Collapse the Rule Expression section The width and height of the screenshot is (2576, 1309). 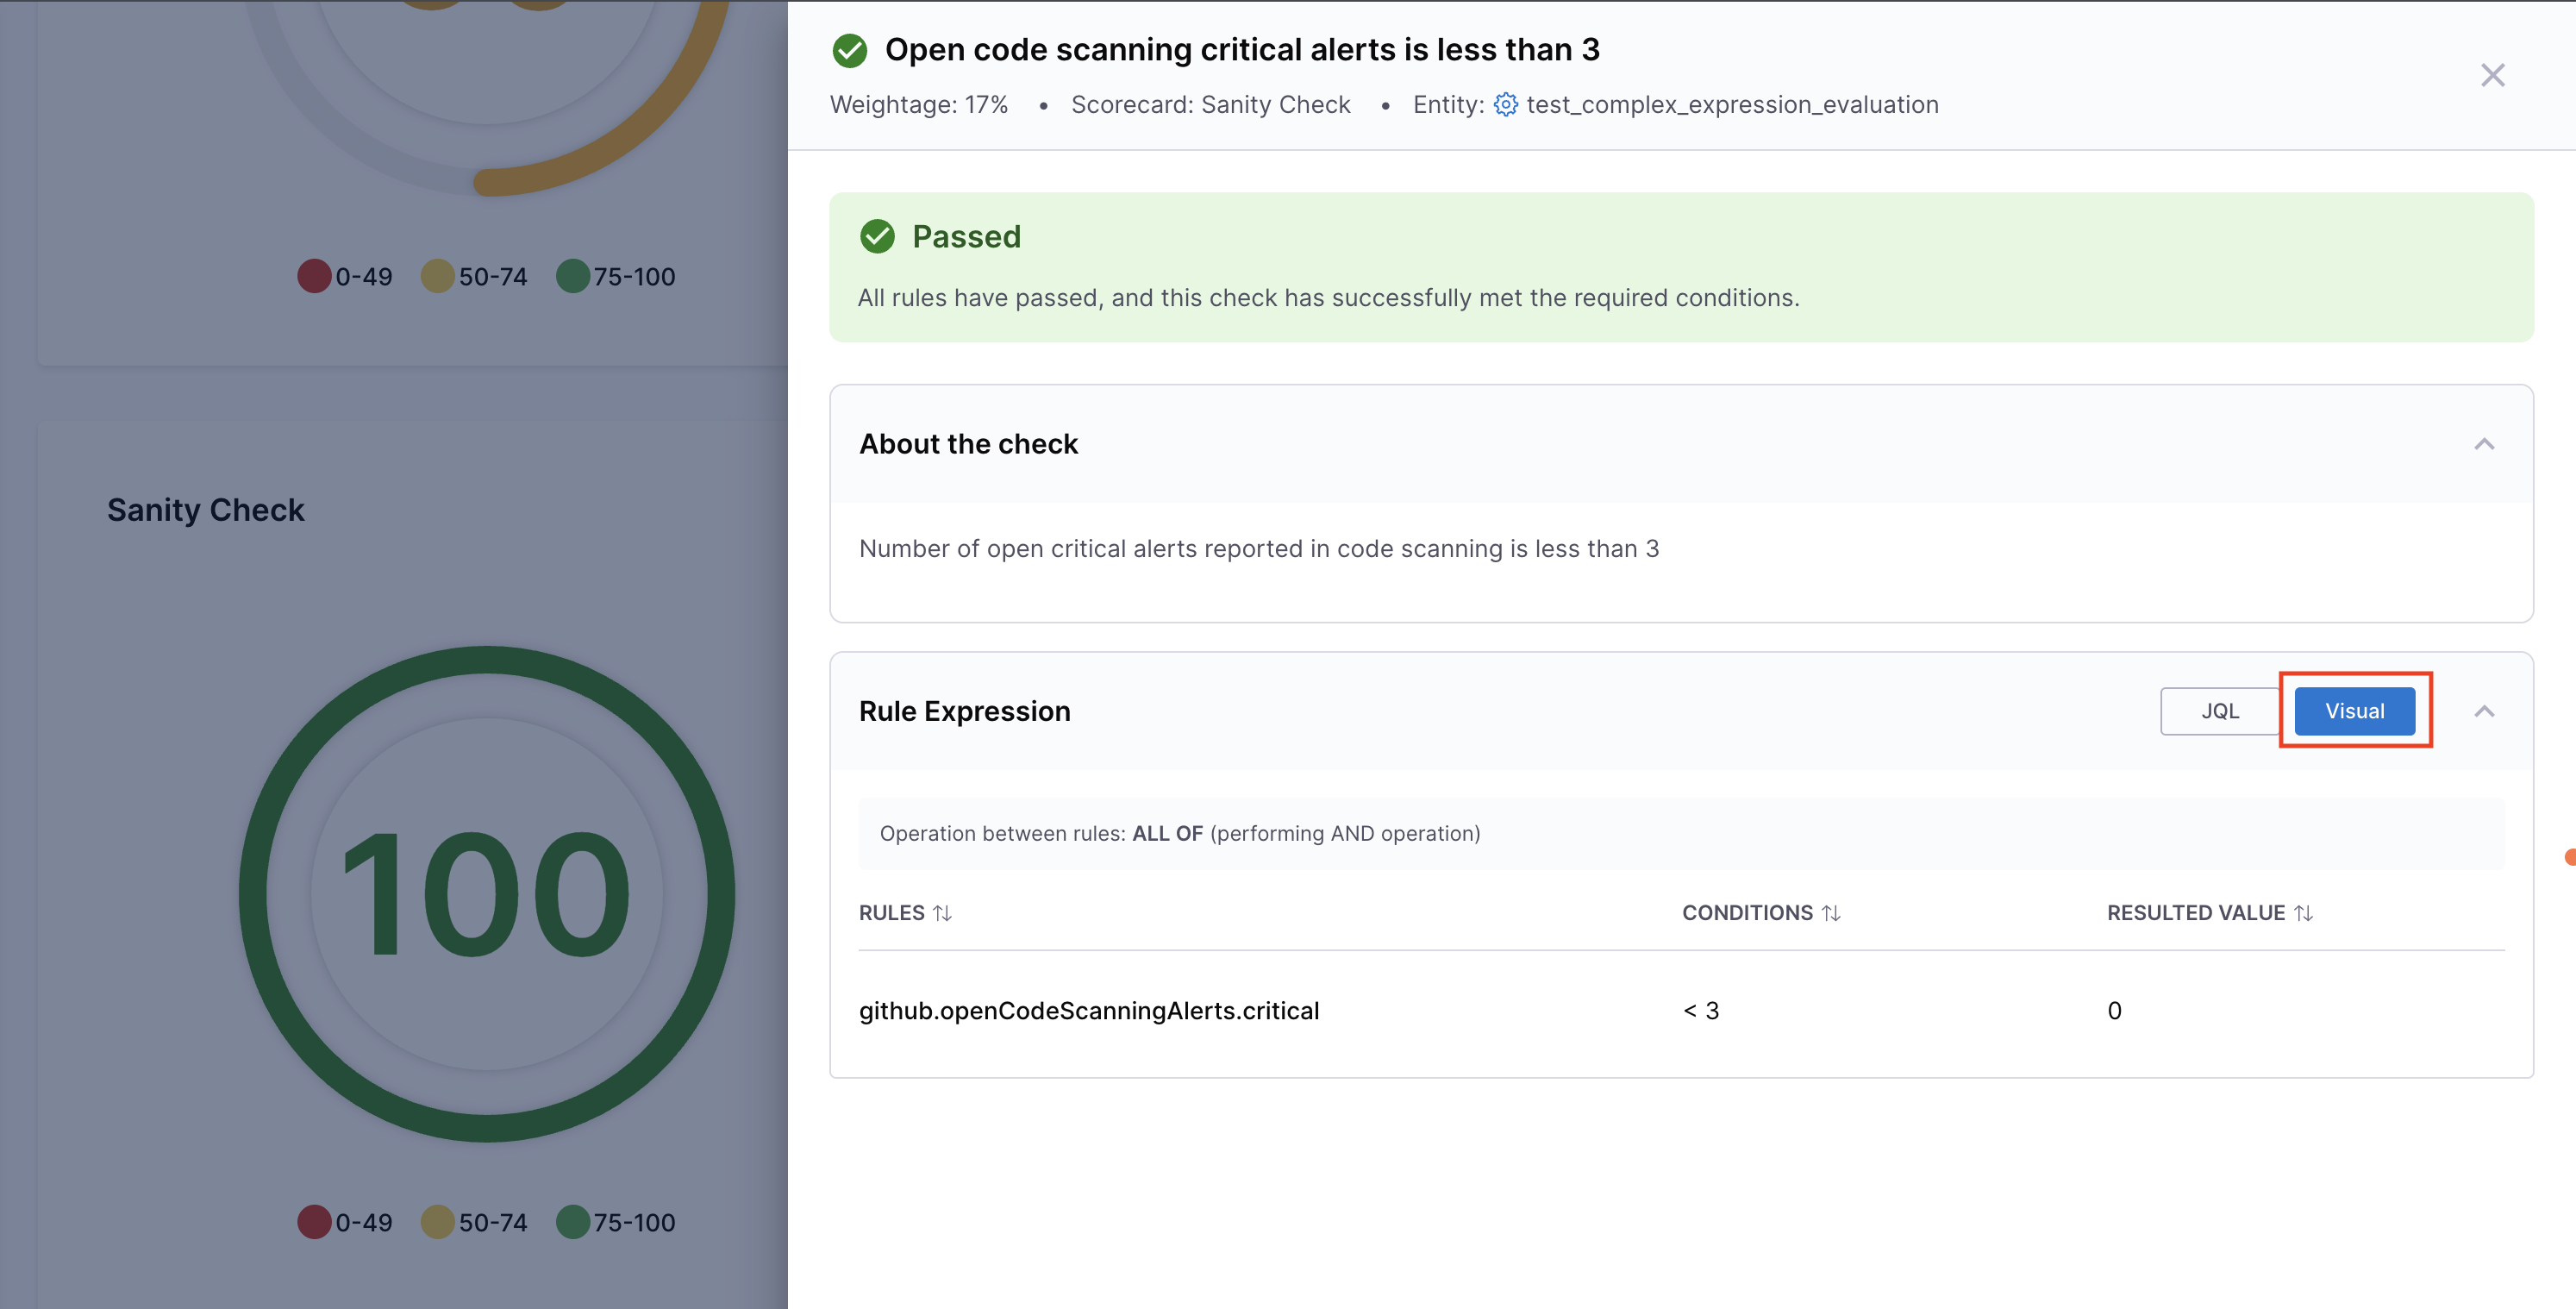pyautogui.click(x=2483, y=711)
